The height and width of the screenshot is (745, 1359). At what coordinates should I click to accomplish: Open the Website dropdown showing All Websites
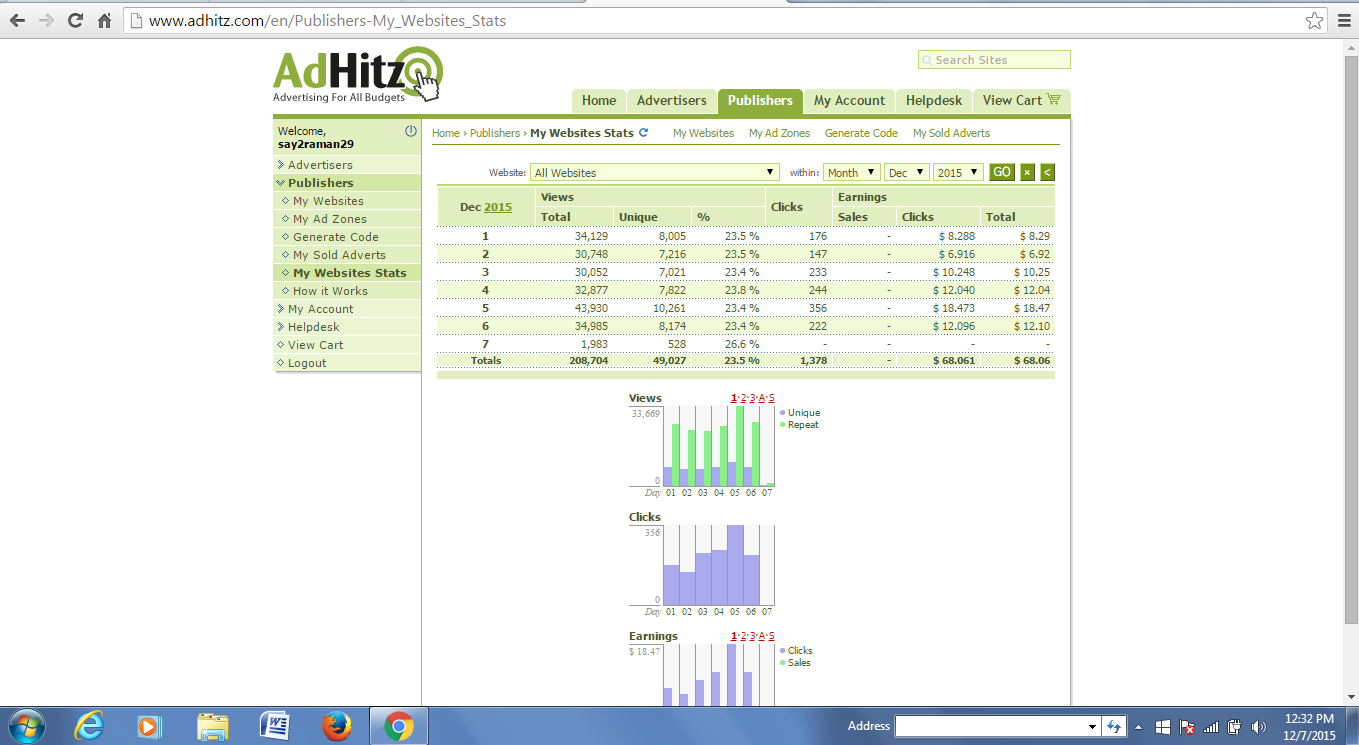click(x=655, y=173)
